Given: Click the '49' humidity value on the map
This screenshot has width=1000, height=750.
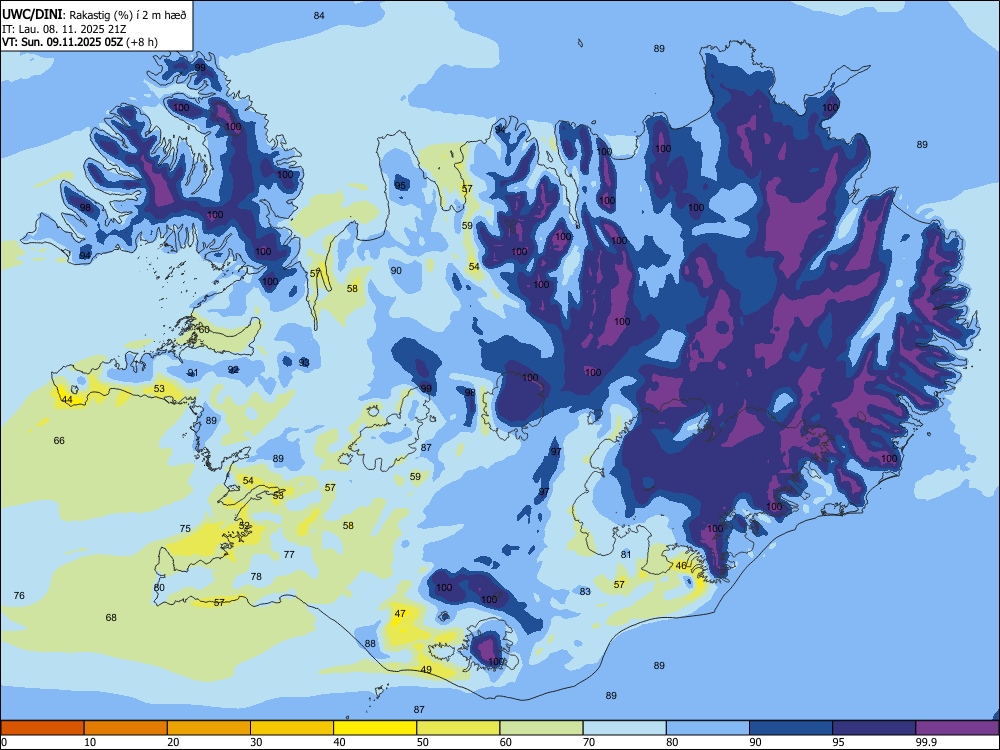Looking at the screenshot, I should 426,669.
